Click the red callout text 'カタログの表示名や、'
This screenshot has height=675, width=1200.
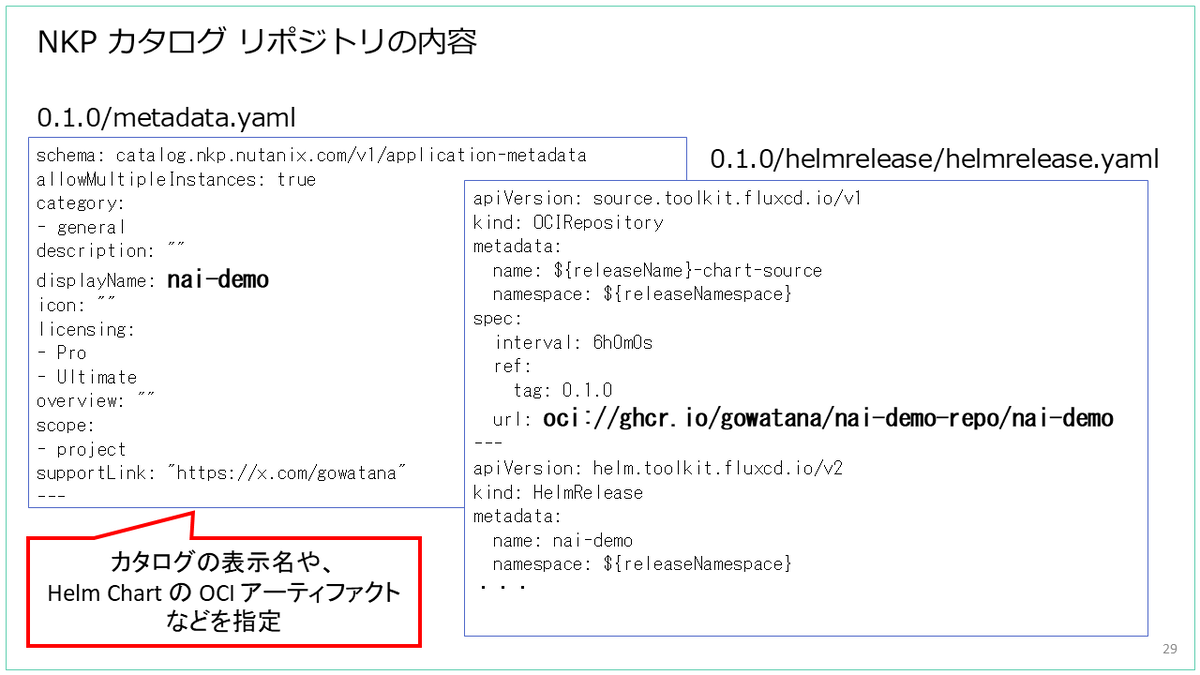pos(224,564)
